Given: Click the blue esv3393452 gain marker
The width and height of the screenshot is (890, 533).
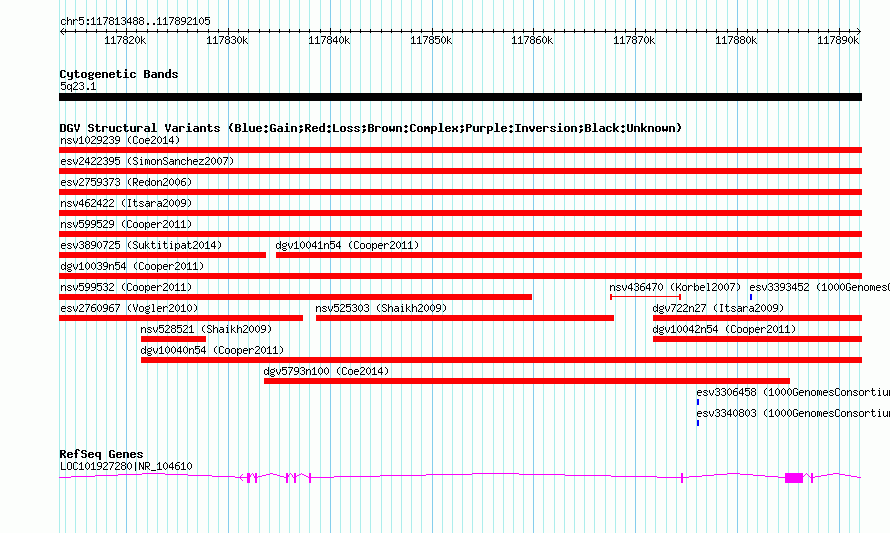Looking at the screenshot, I should pos(751,297).
